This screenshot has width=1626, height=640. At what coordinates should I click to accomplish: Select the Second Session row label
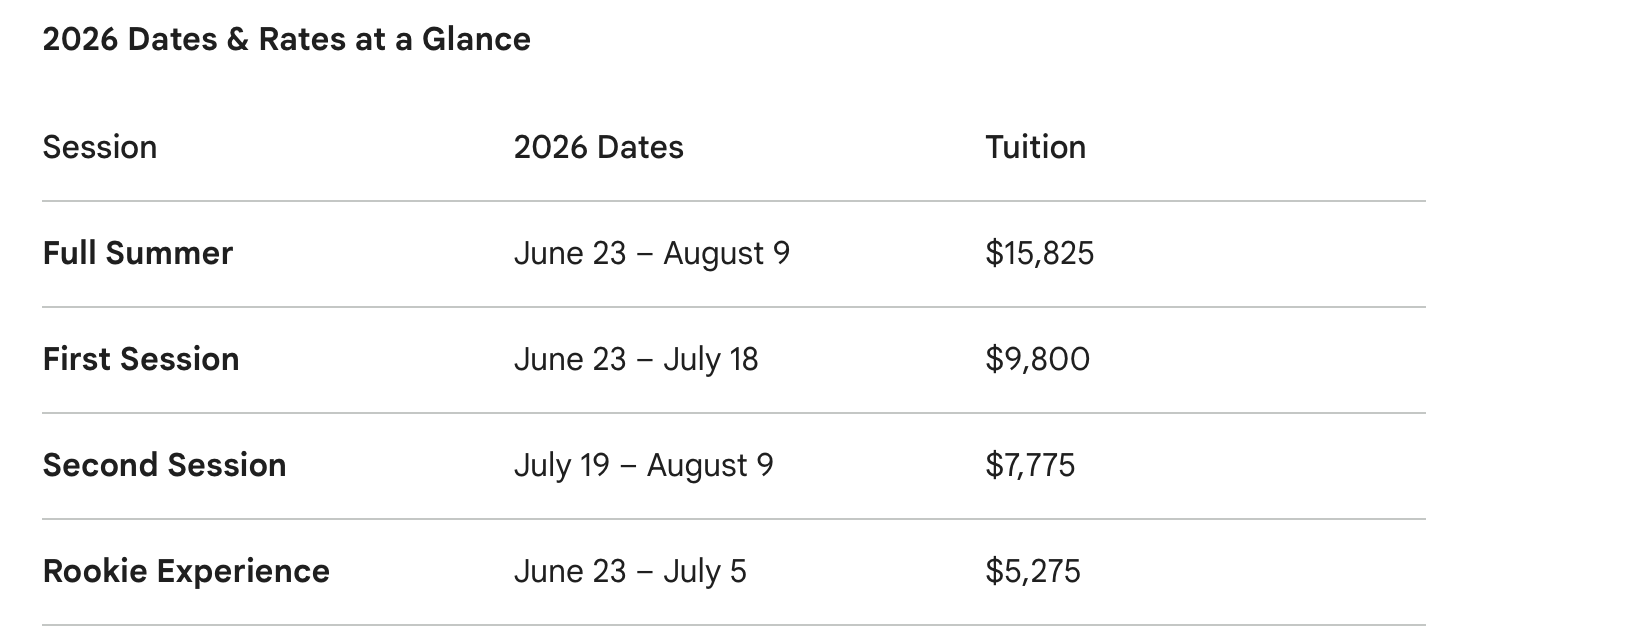coord(164,465)
